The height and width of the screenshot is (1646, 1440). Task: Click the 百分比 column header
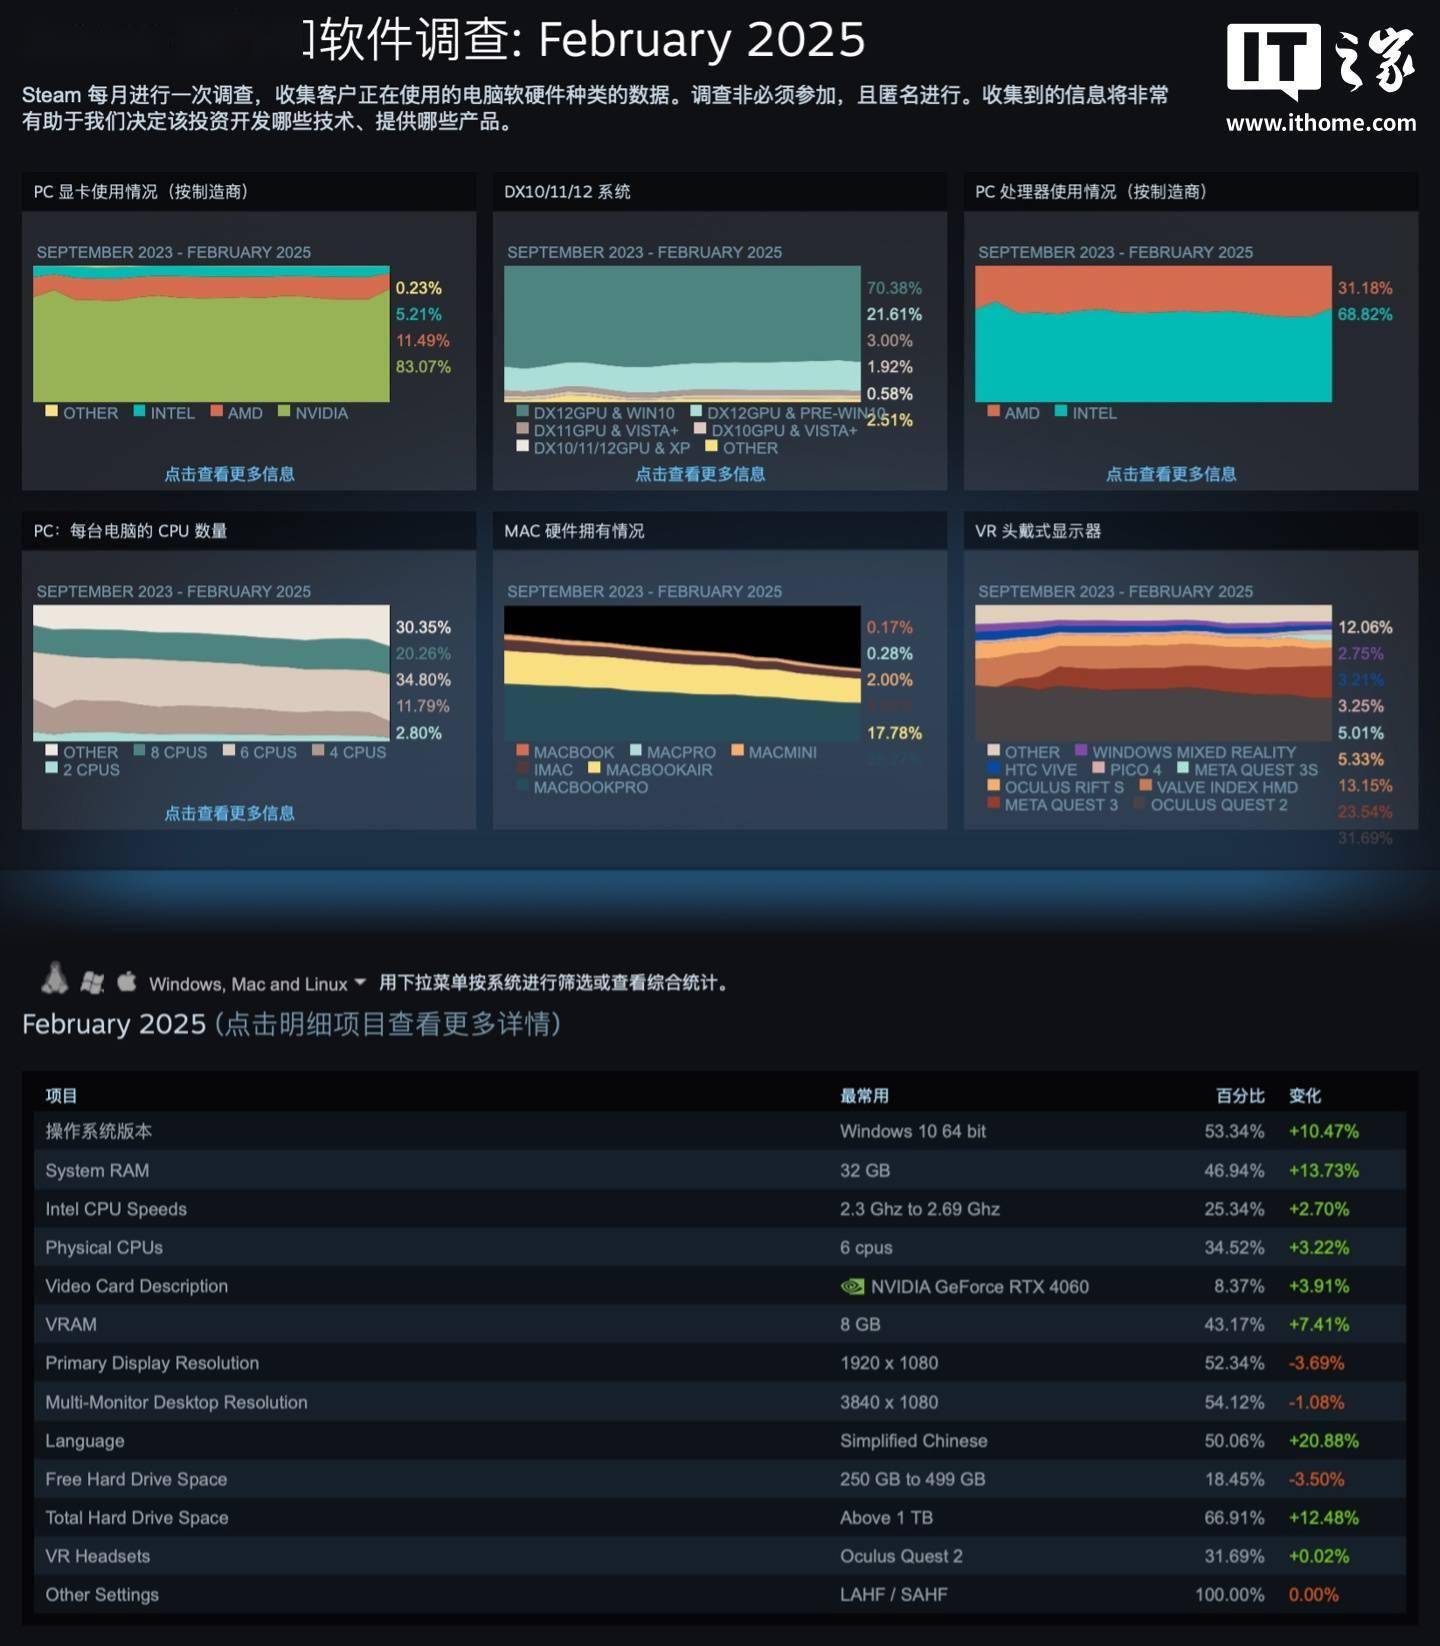point(1240,1096)
